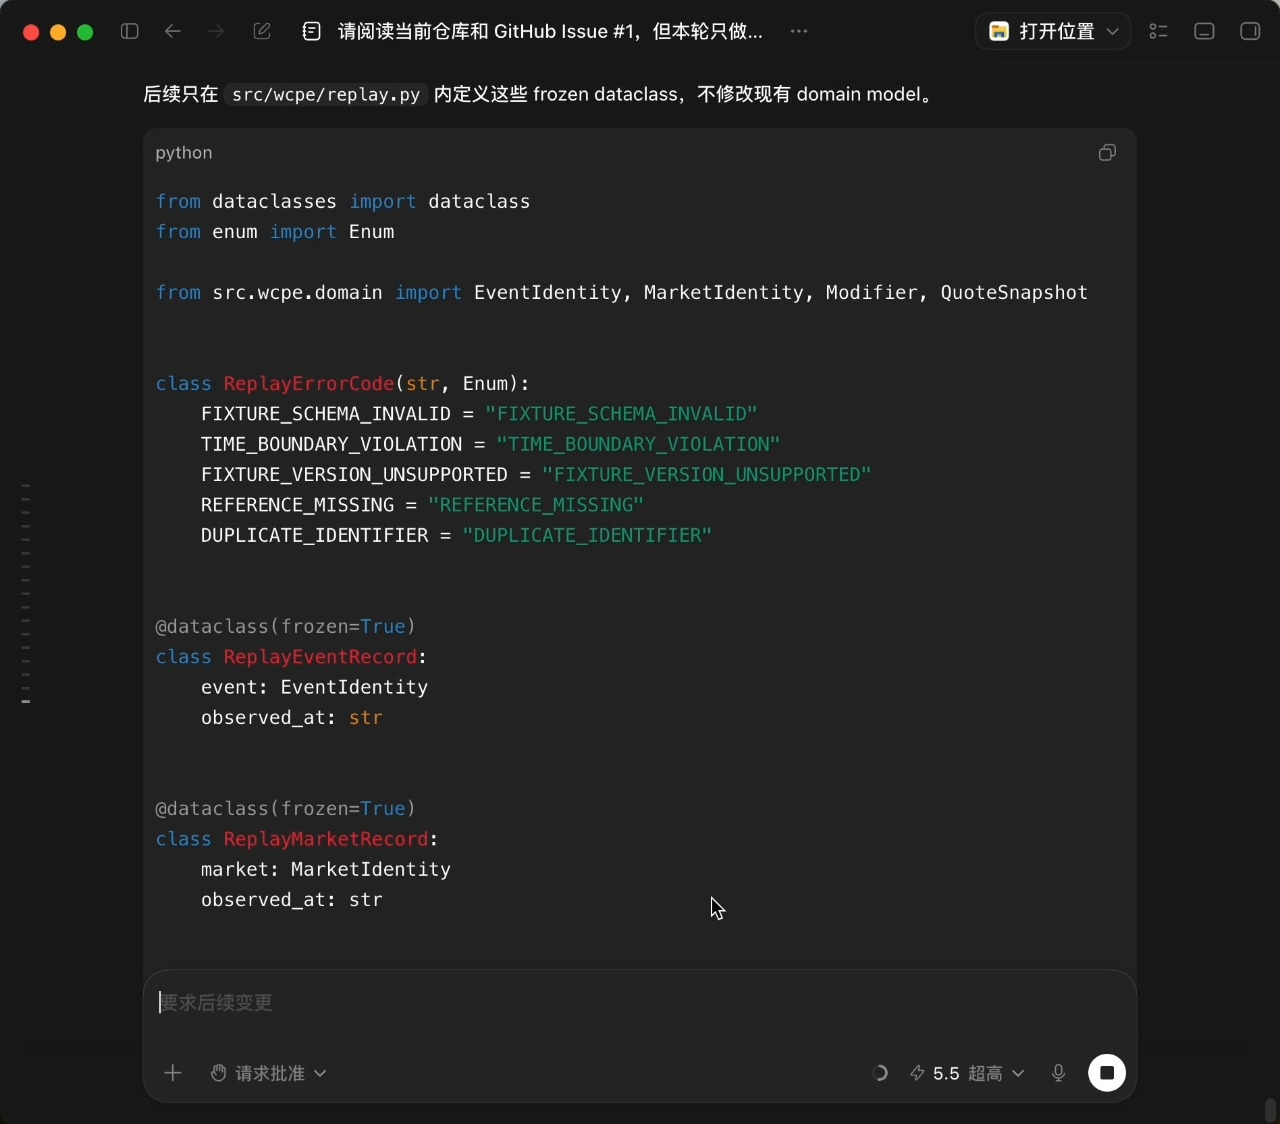Click the "DUPLICATE_IDENTIFIER" string value

pyautogui.click(x=587, y=536)
